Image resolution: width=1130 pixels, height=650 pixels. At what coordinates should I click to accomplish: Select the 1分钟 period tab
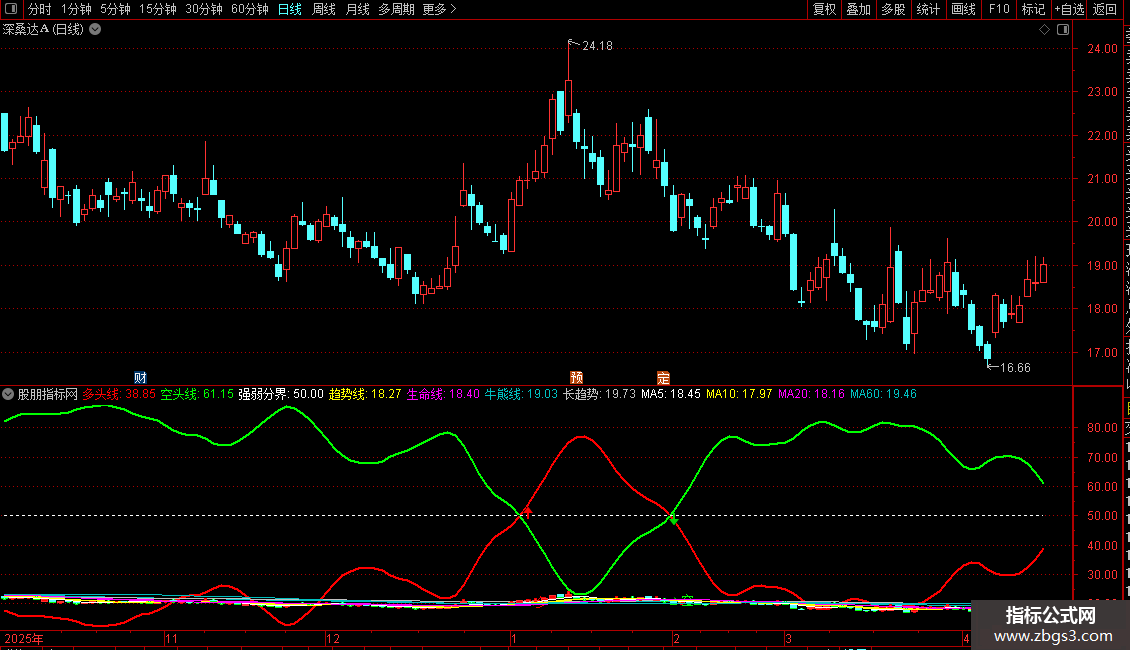tap(76, 9)
